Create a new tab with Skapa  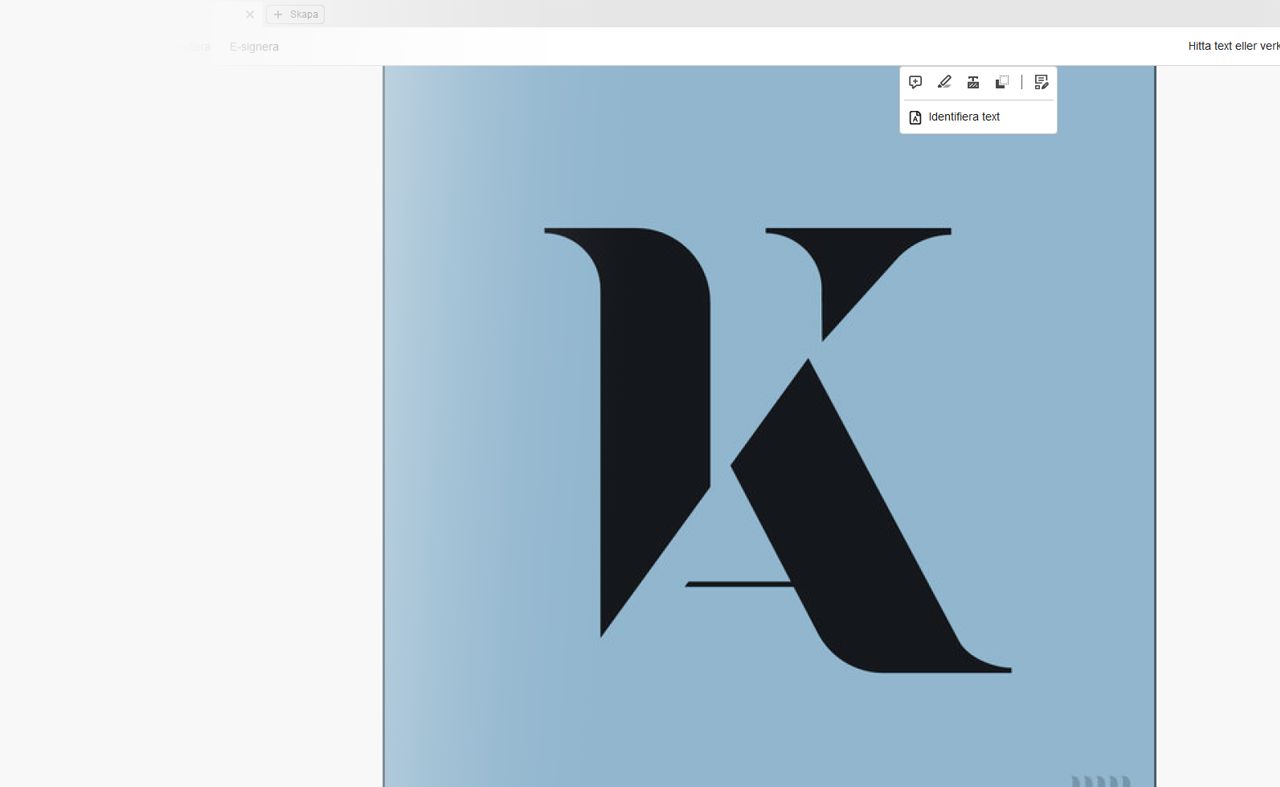pos(295,14)
